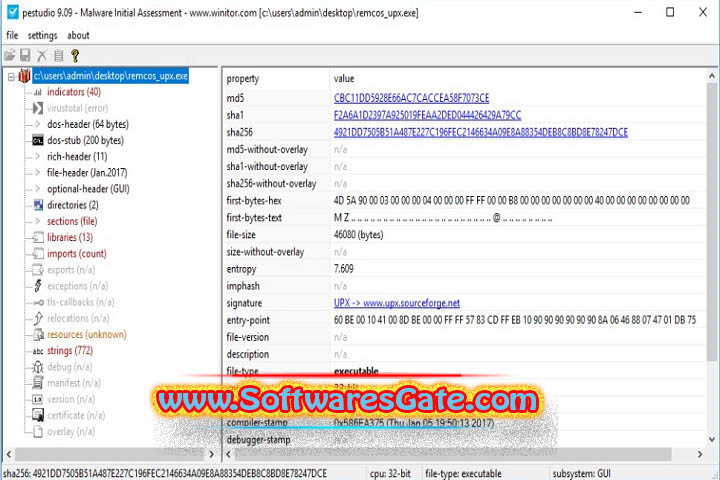Image resolution: width=720 pixels, height=480 pixels.
Task: Click the red file icon at tree root
Action: [x=24, y=76]
